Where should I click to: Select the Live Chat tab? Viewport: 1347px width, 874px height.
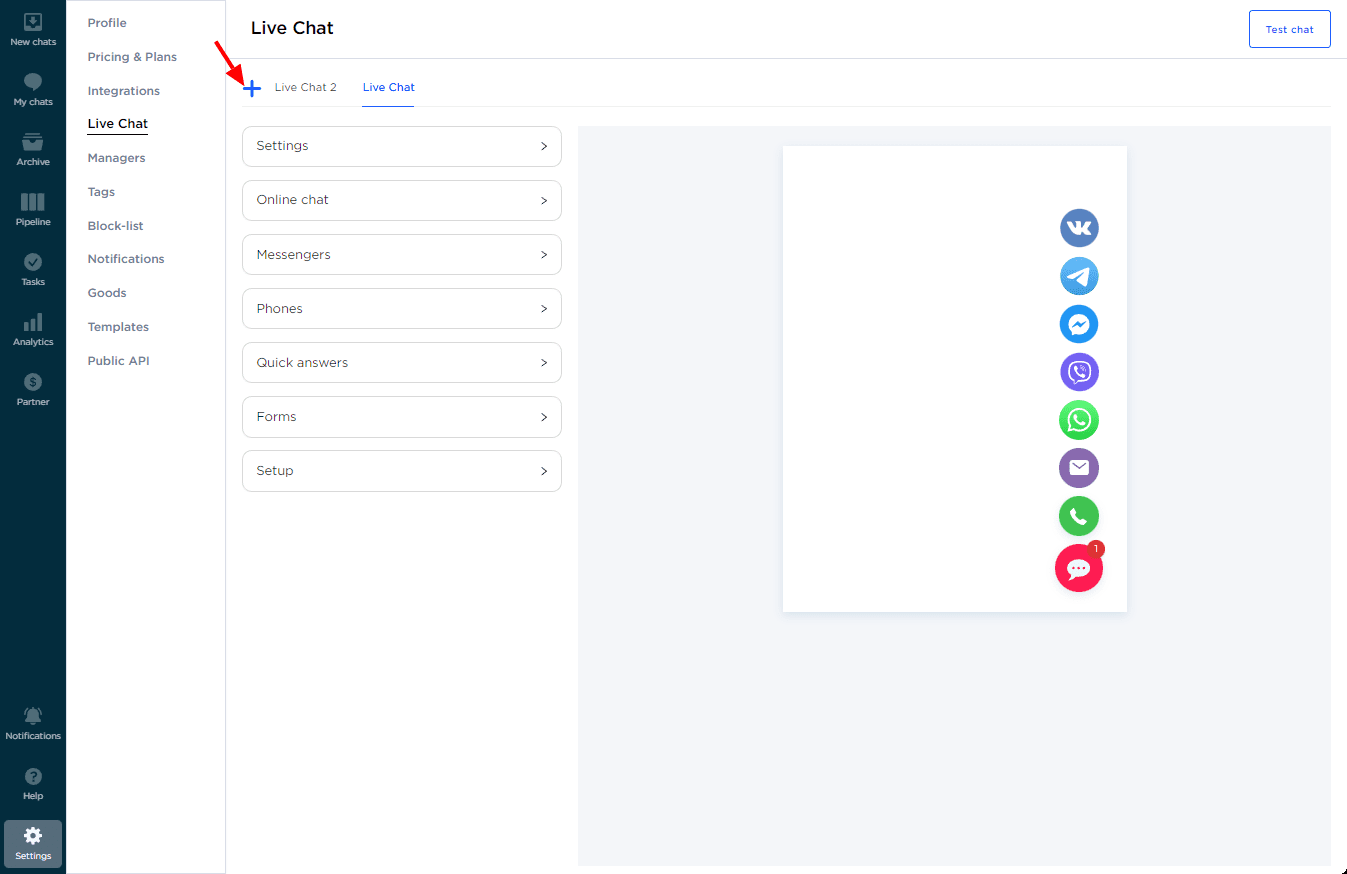(x=388, y=88)
